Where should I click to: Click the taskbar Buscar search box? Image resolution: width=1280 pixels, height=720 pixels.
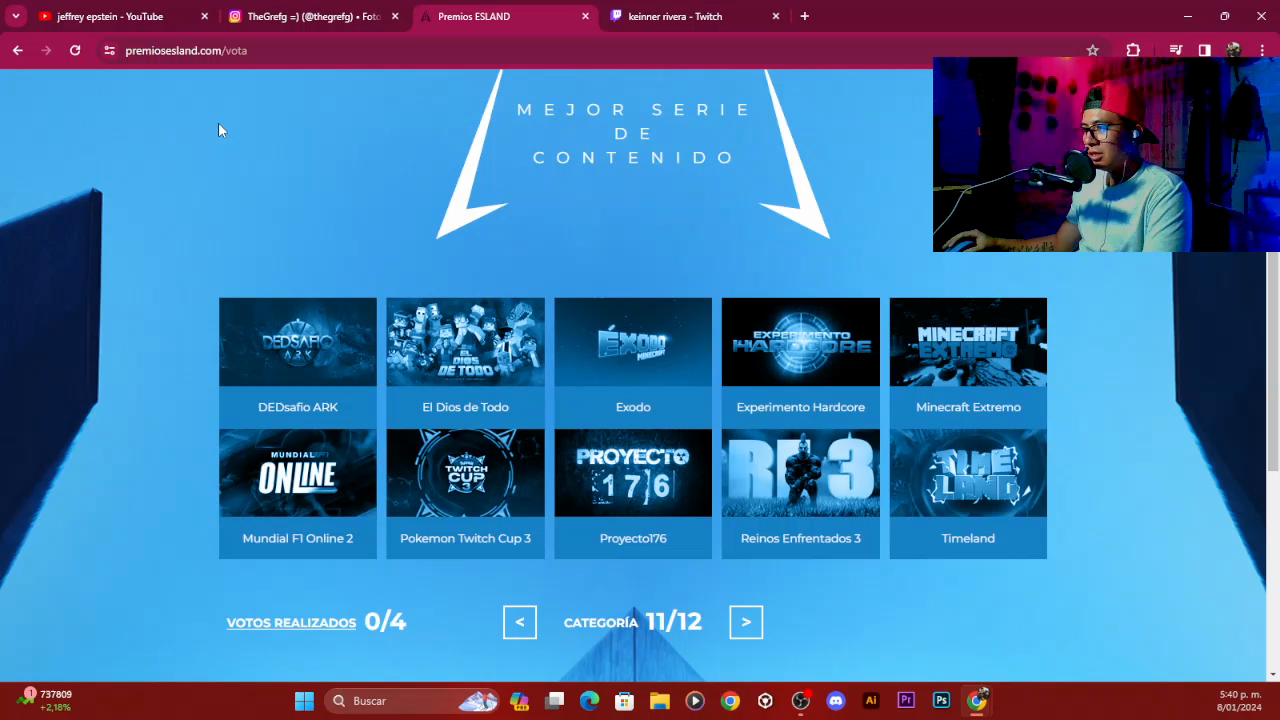(413, 701)
